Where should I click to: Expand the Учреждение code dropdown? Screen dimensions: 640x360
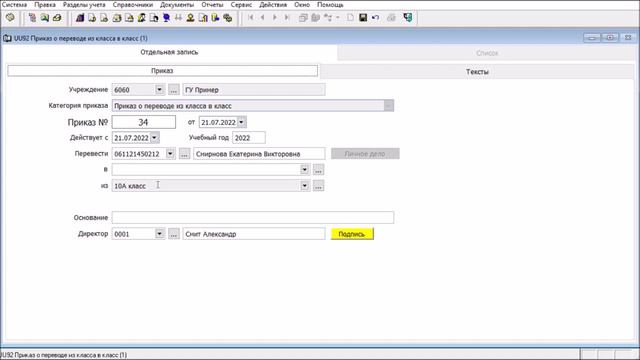point(159,89)
